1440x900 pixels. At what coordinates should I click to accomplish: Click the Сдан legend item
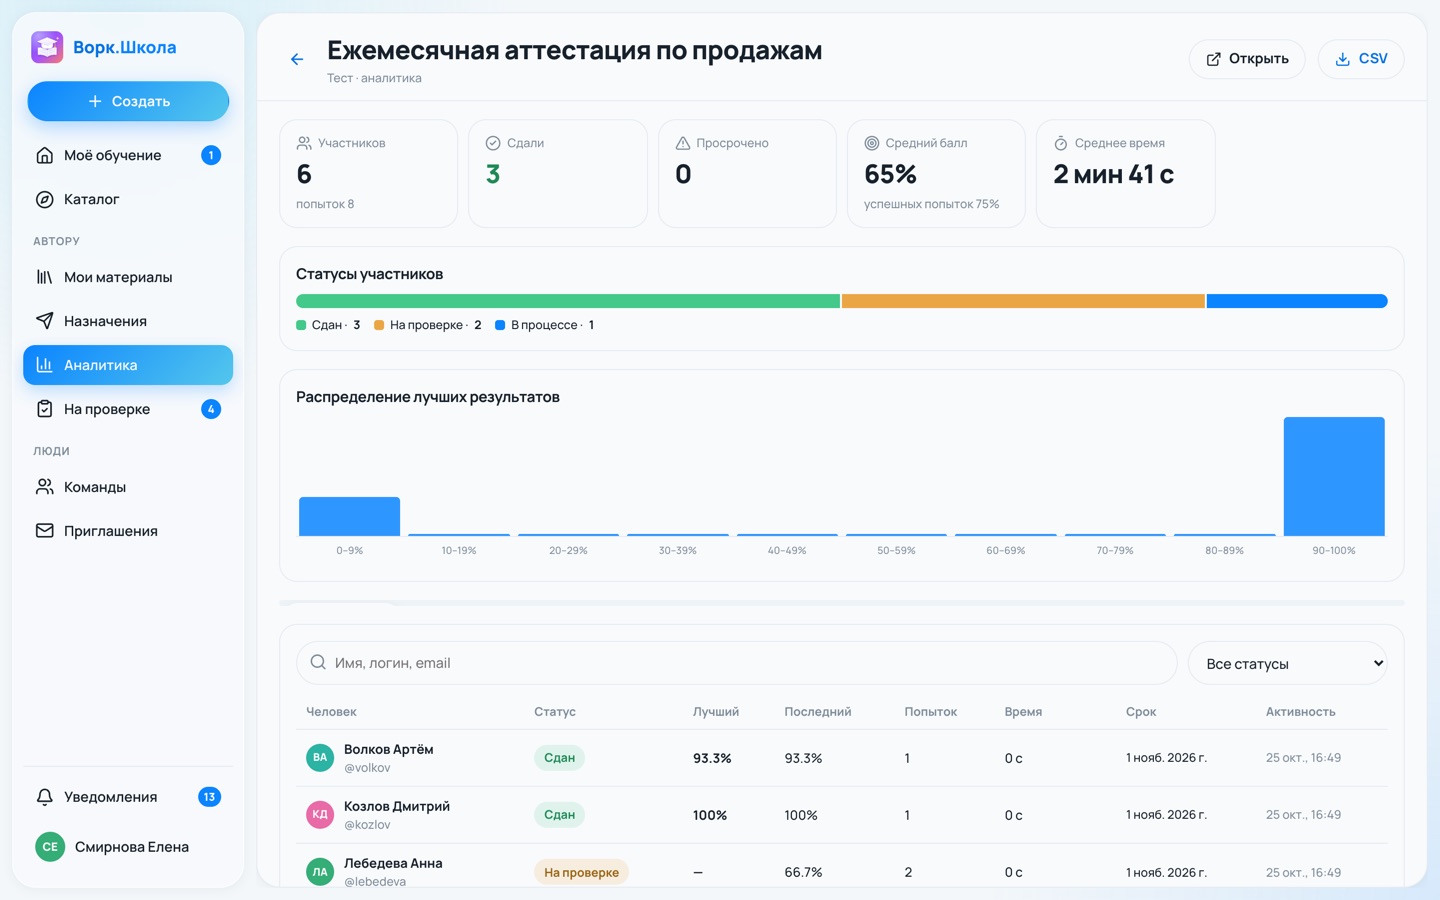point(328,325)
